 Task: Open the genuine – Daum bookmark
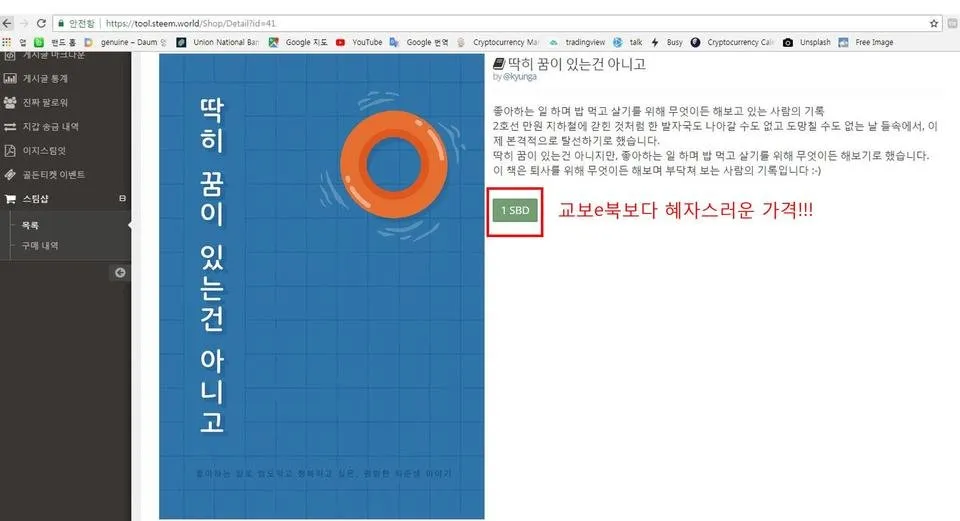point(126,42)
